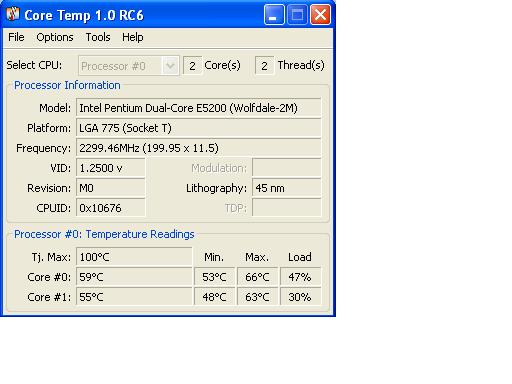Maximize the Core Temp window
The width and height of the screenshot is (512, 384).
click(297, 15)
